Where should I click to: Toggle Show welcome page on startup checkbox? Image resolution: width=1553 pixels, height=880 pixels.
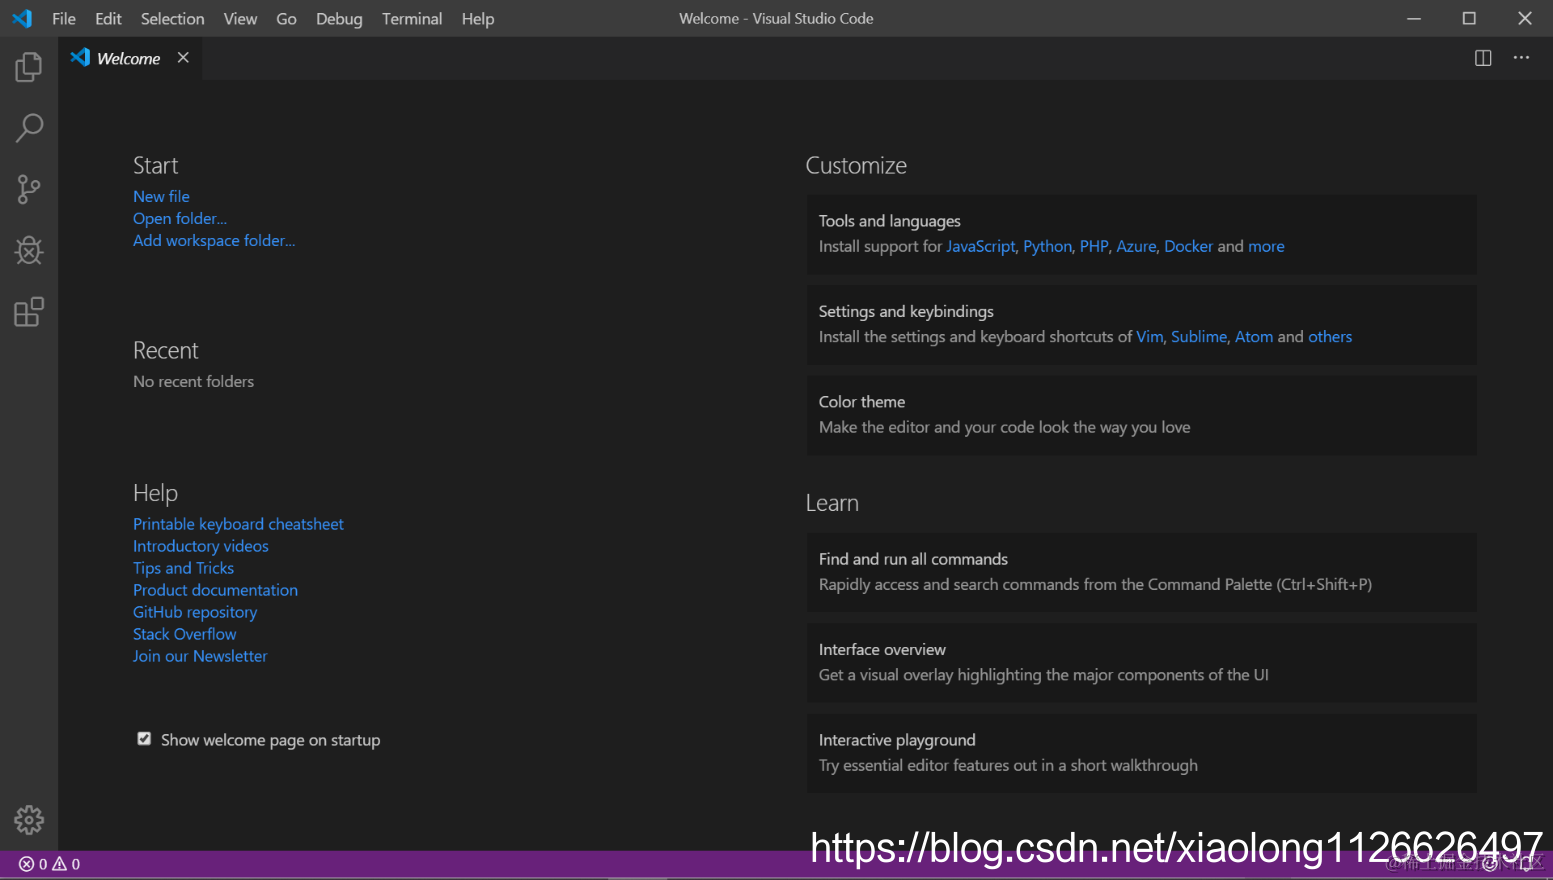(144, 739)
